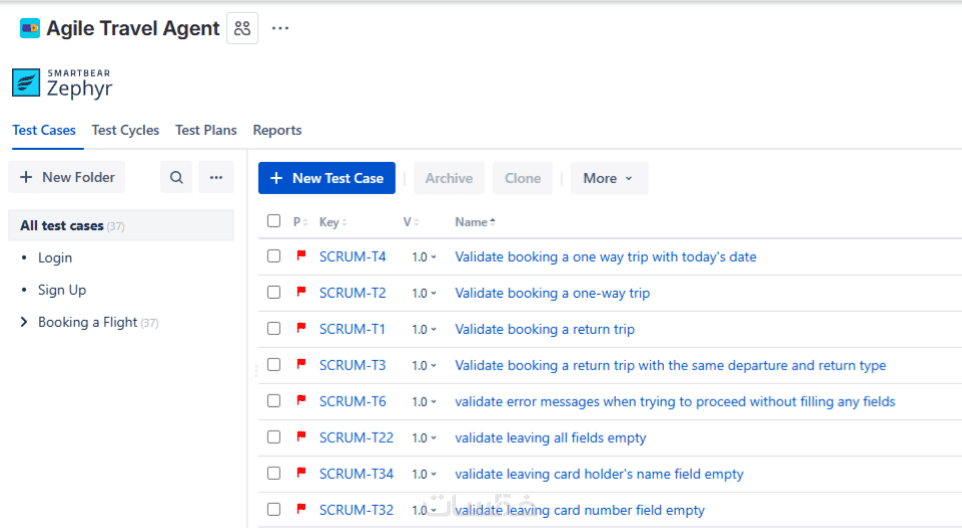The width and height of the screenshot is (962, 528).
Task: Check the box for SCRUM-T2
Action: [274, 293]
